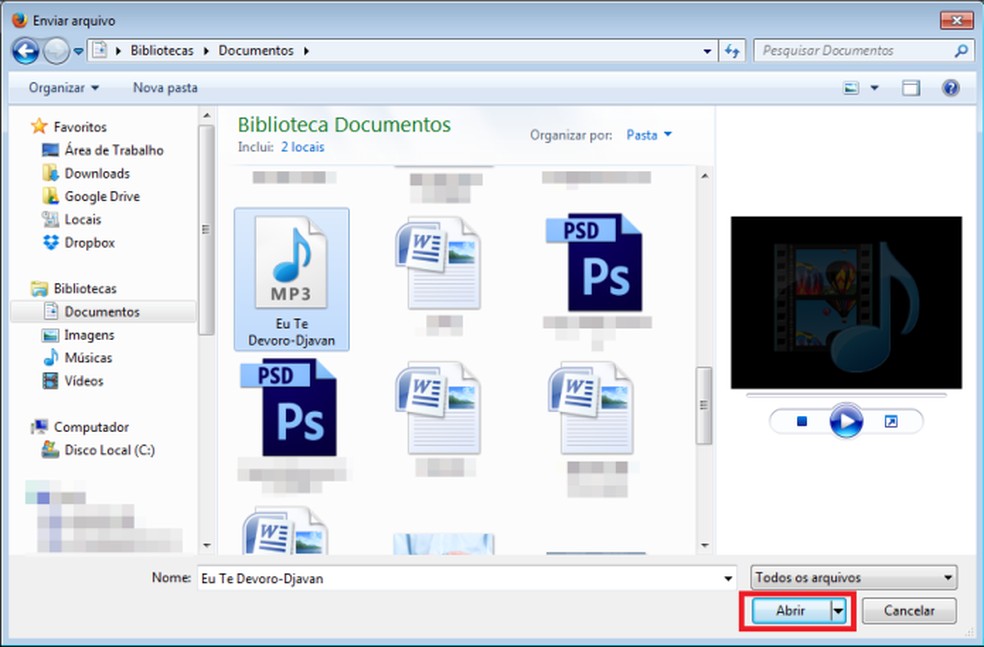Click the Abrir button
The height and width of the screenshot is (647, 984).
[789, 610]
